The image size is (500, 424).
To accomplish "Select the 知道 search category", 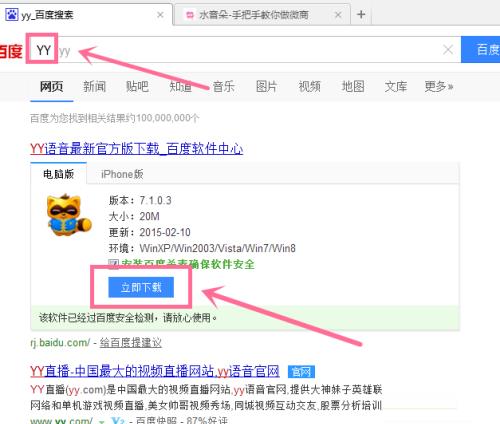I will tap(181, 87).
